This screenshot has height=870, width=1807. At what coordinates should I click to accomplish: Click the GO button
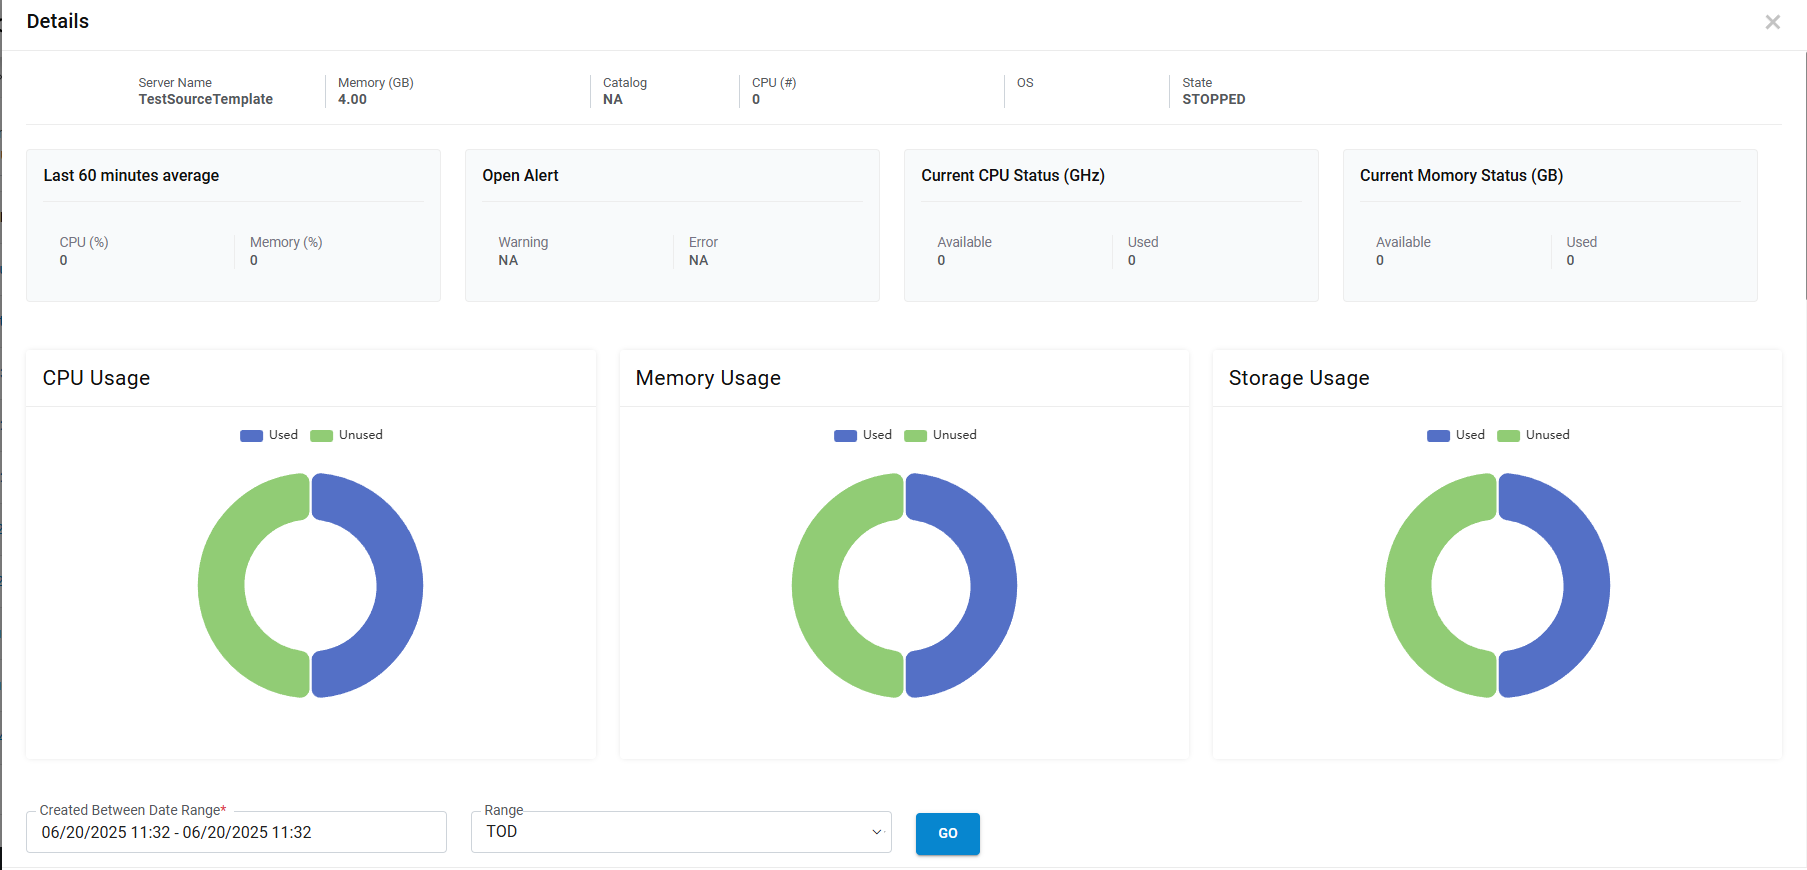click(x=947, y=833)
